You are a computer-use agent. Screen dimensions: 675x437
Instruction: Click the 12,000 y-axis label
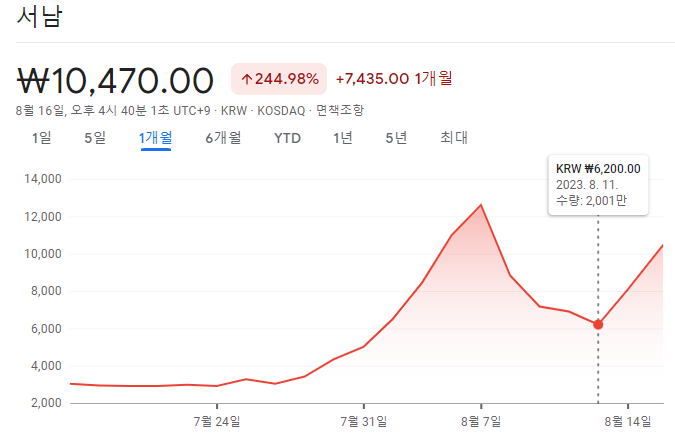click(43, 217)
